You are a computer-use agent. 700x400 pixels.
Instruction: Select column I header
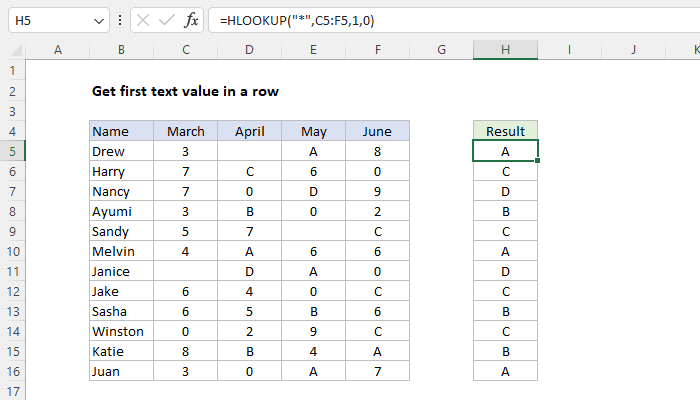[570, 50]
